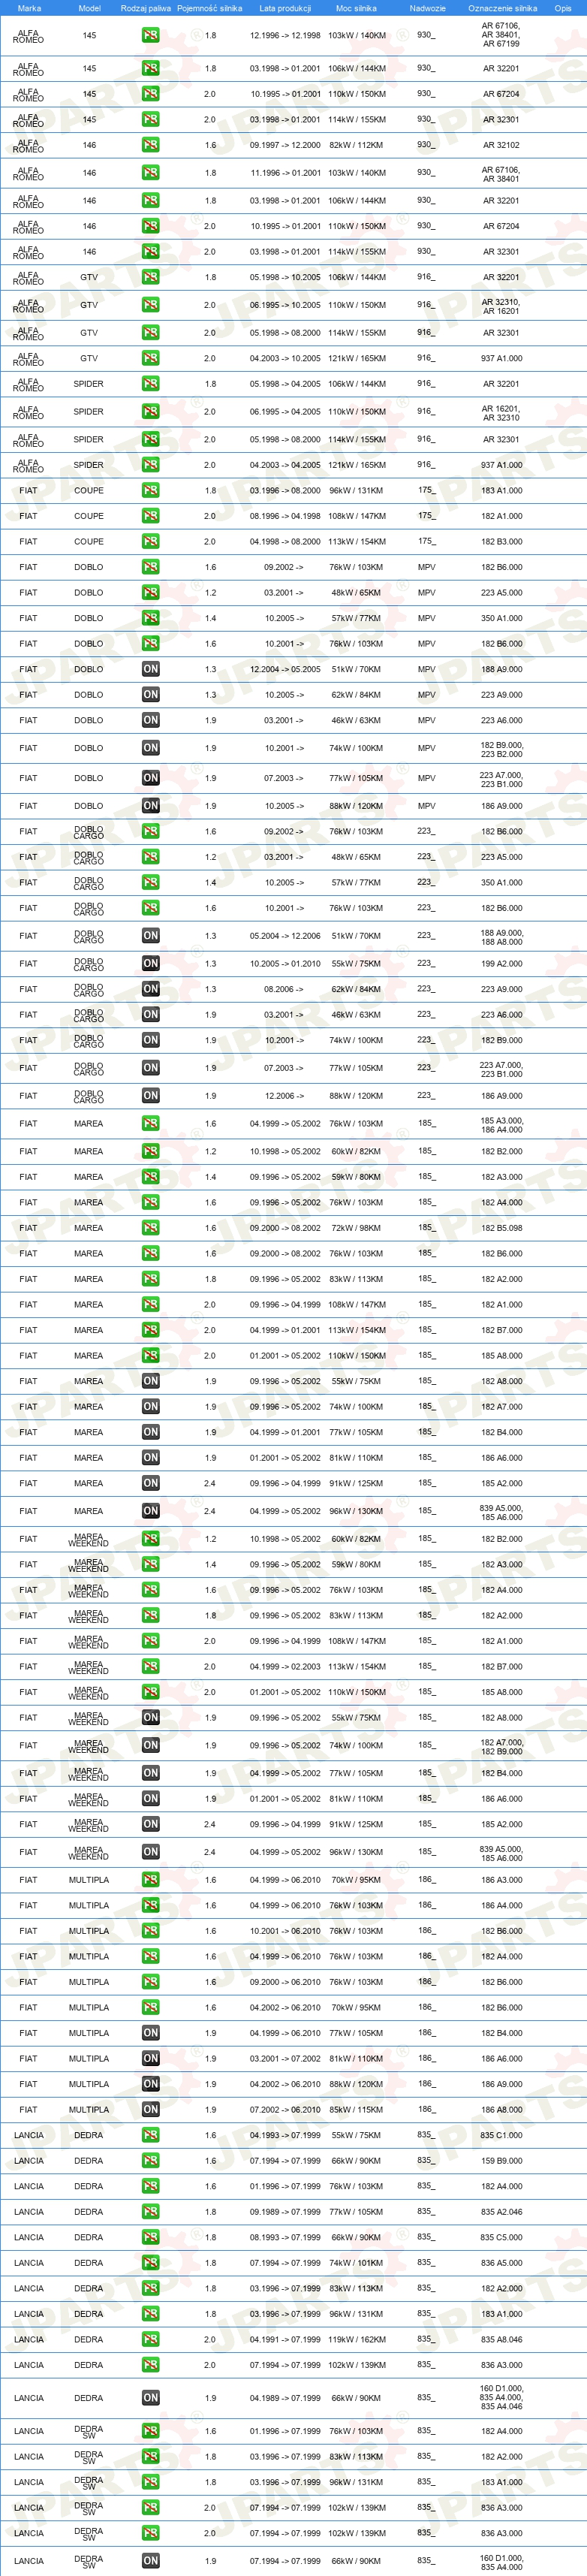Select petrol icon in Doblo Cargo 1.4 row

pos(150,883)
